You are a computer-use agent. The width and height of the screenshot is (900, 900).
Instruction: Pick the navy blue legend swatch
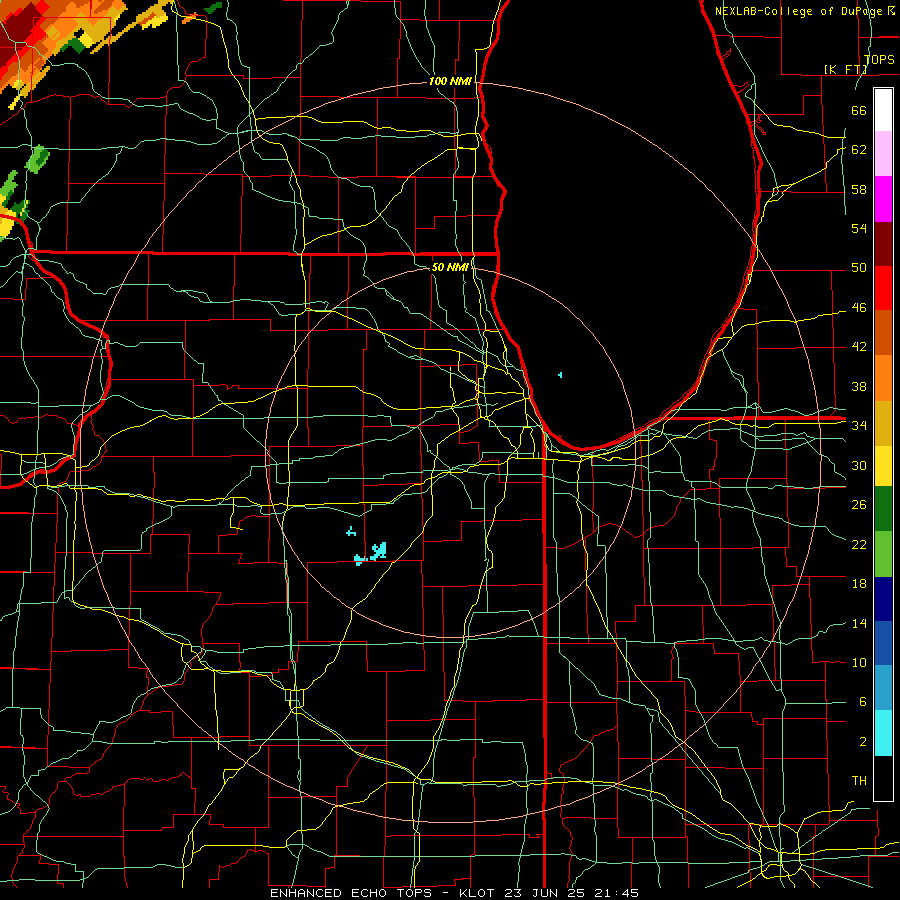click(x=883, y=599)
